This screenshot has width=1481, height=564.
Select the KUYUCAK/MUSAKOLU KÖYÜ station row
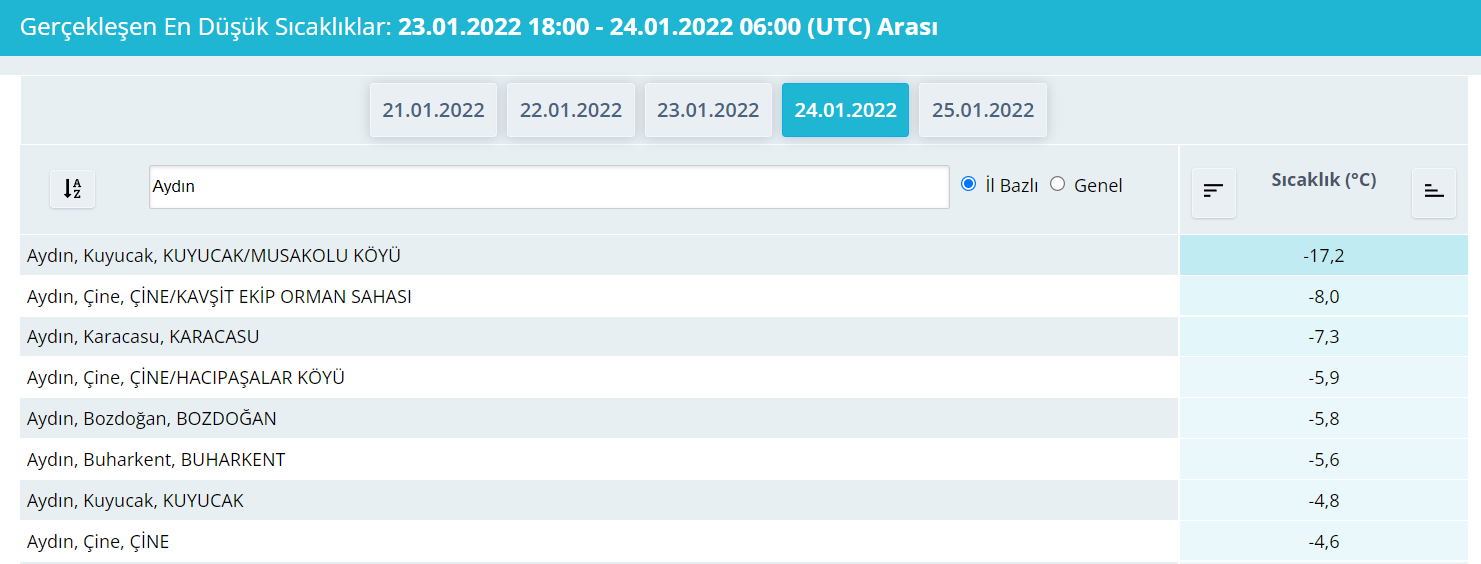click(214, 256)
